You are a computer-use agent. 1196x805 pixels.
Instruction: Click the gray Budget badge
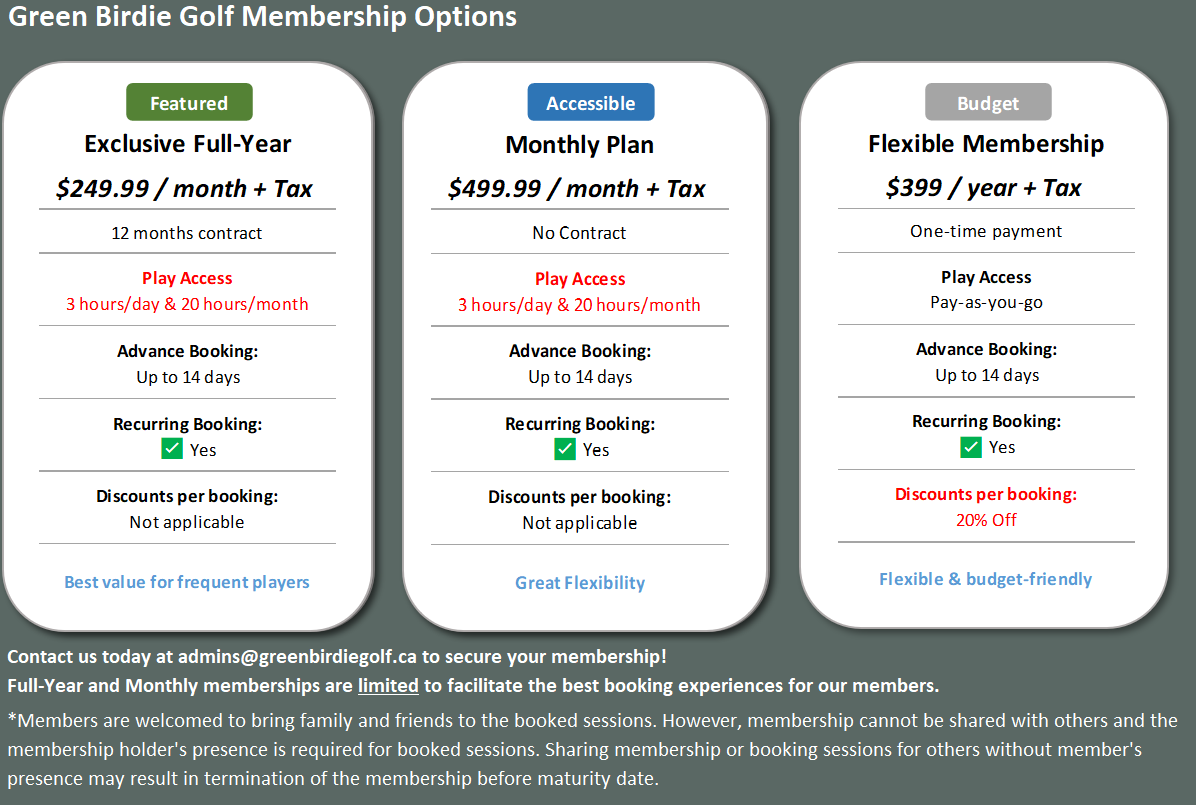(988, 102)
